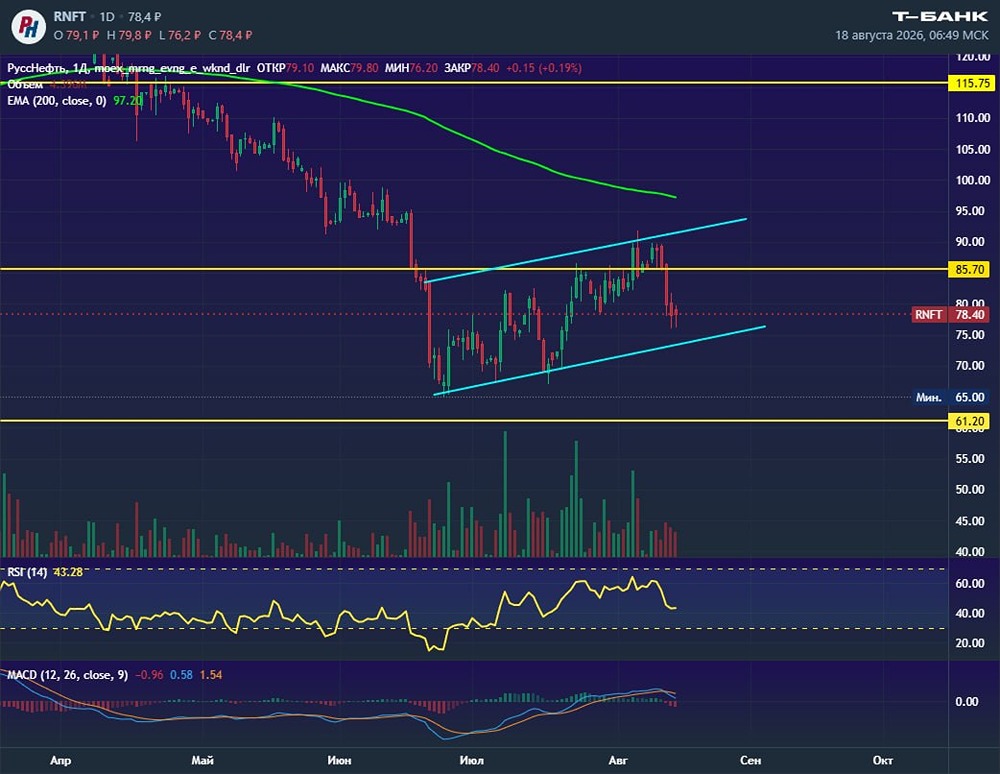Click the RNFT ticker symbol in header
This screenshot has width=1000, height=774.
(x=70, y=17)
